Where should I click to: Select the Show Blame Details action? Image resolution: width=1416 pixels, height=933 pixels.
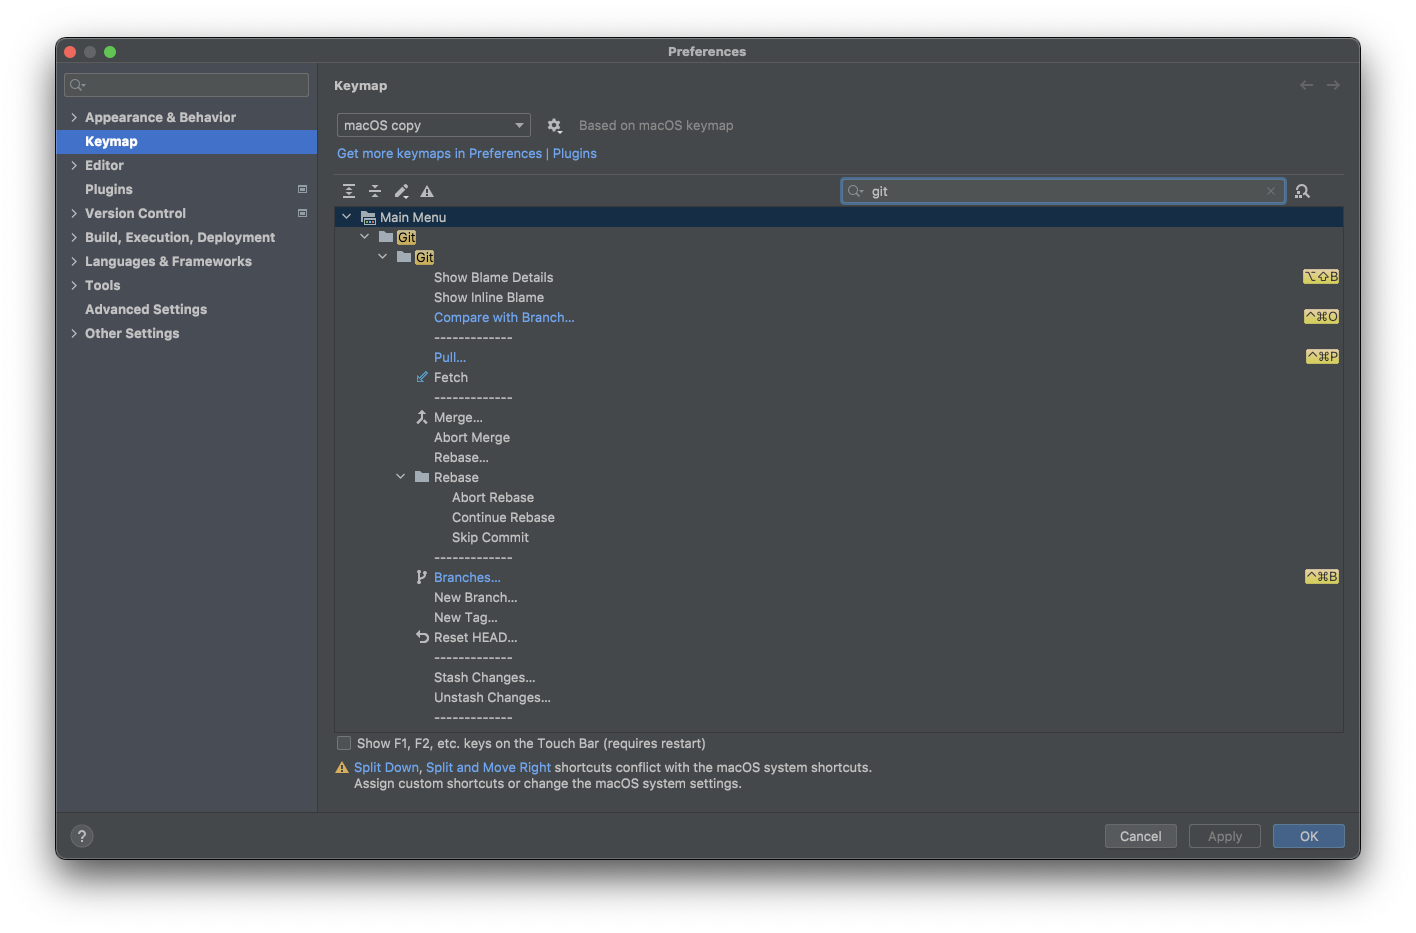pos(493,277)
